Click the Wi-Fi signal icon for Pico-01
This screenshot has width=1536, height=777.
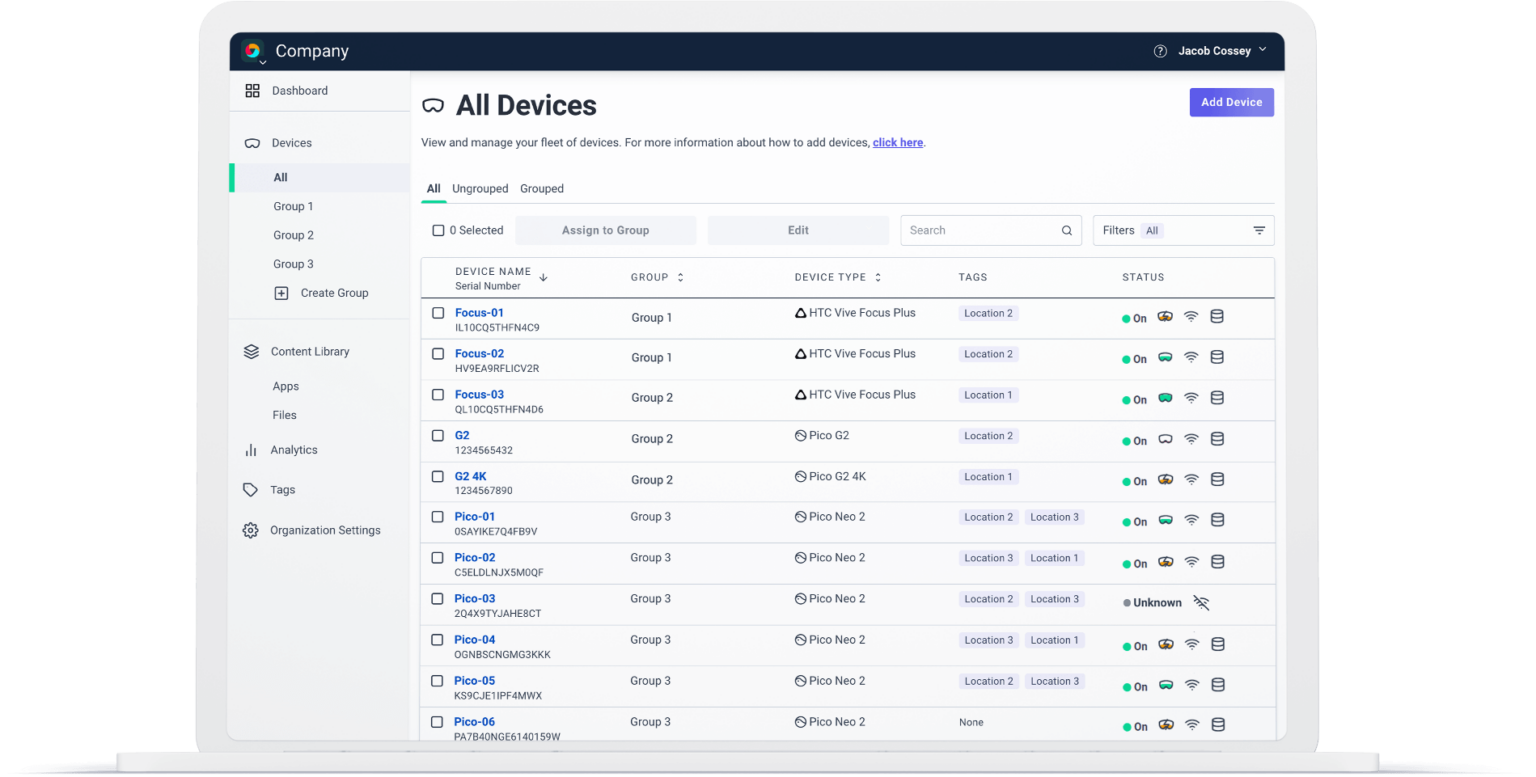point(1191,520)
